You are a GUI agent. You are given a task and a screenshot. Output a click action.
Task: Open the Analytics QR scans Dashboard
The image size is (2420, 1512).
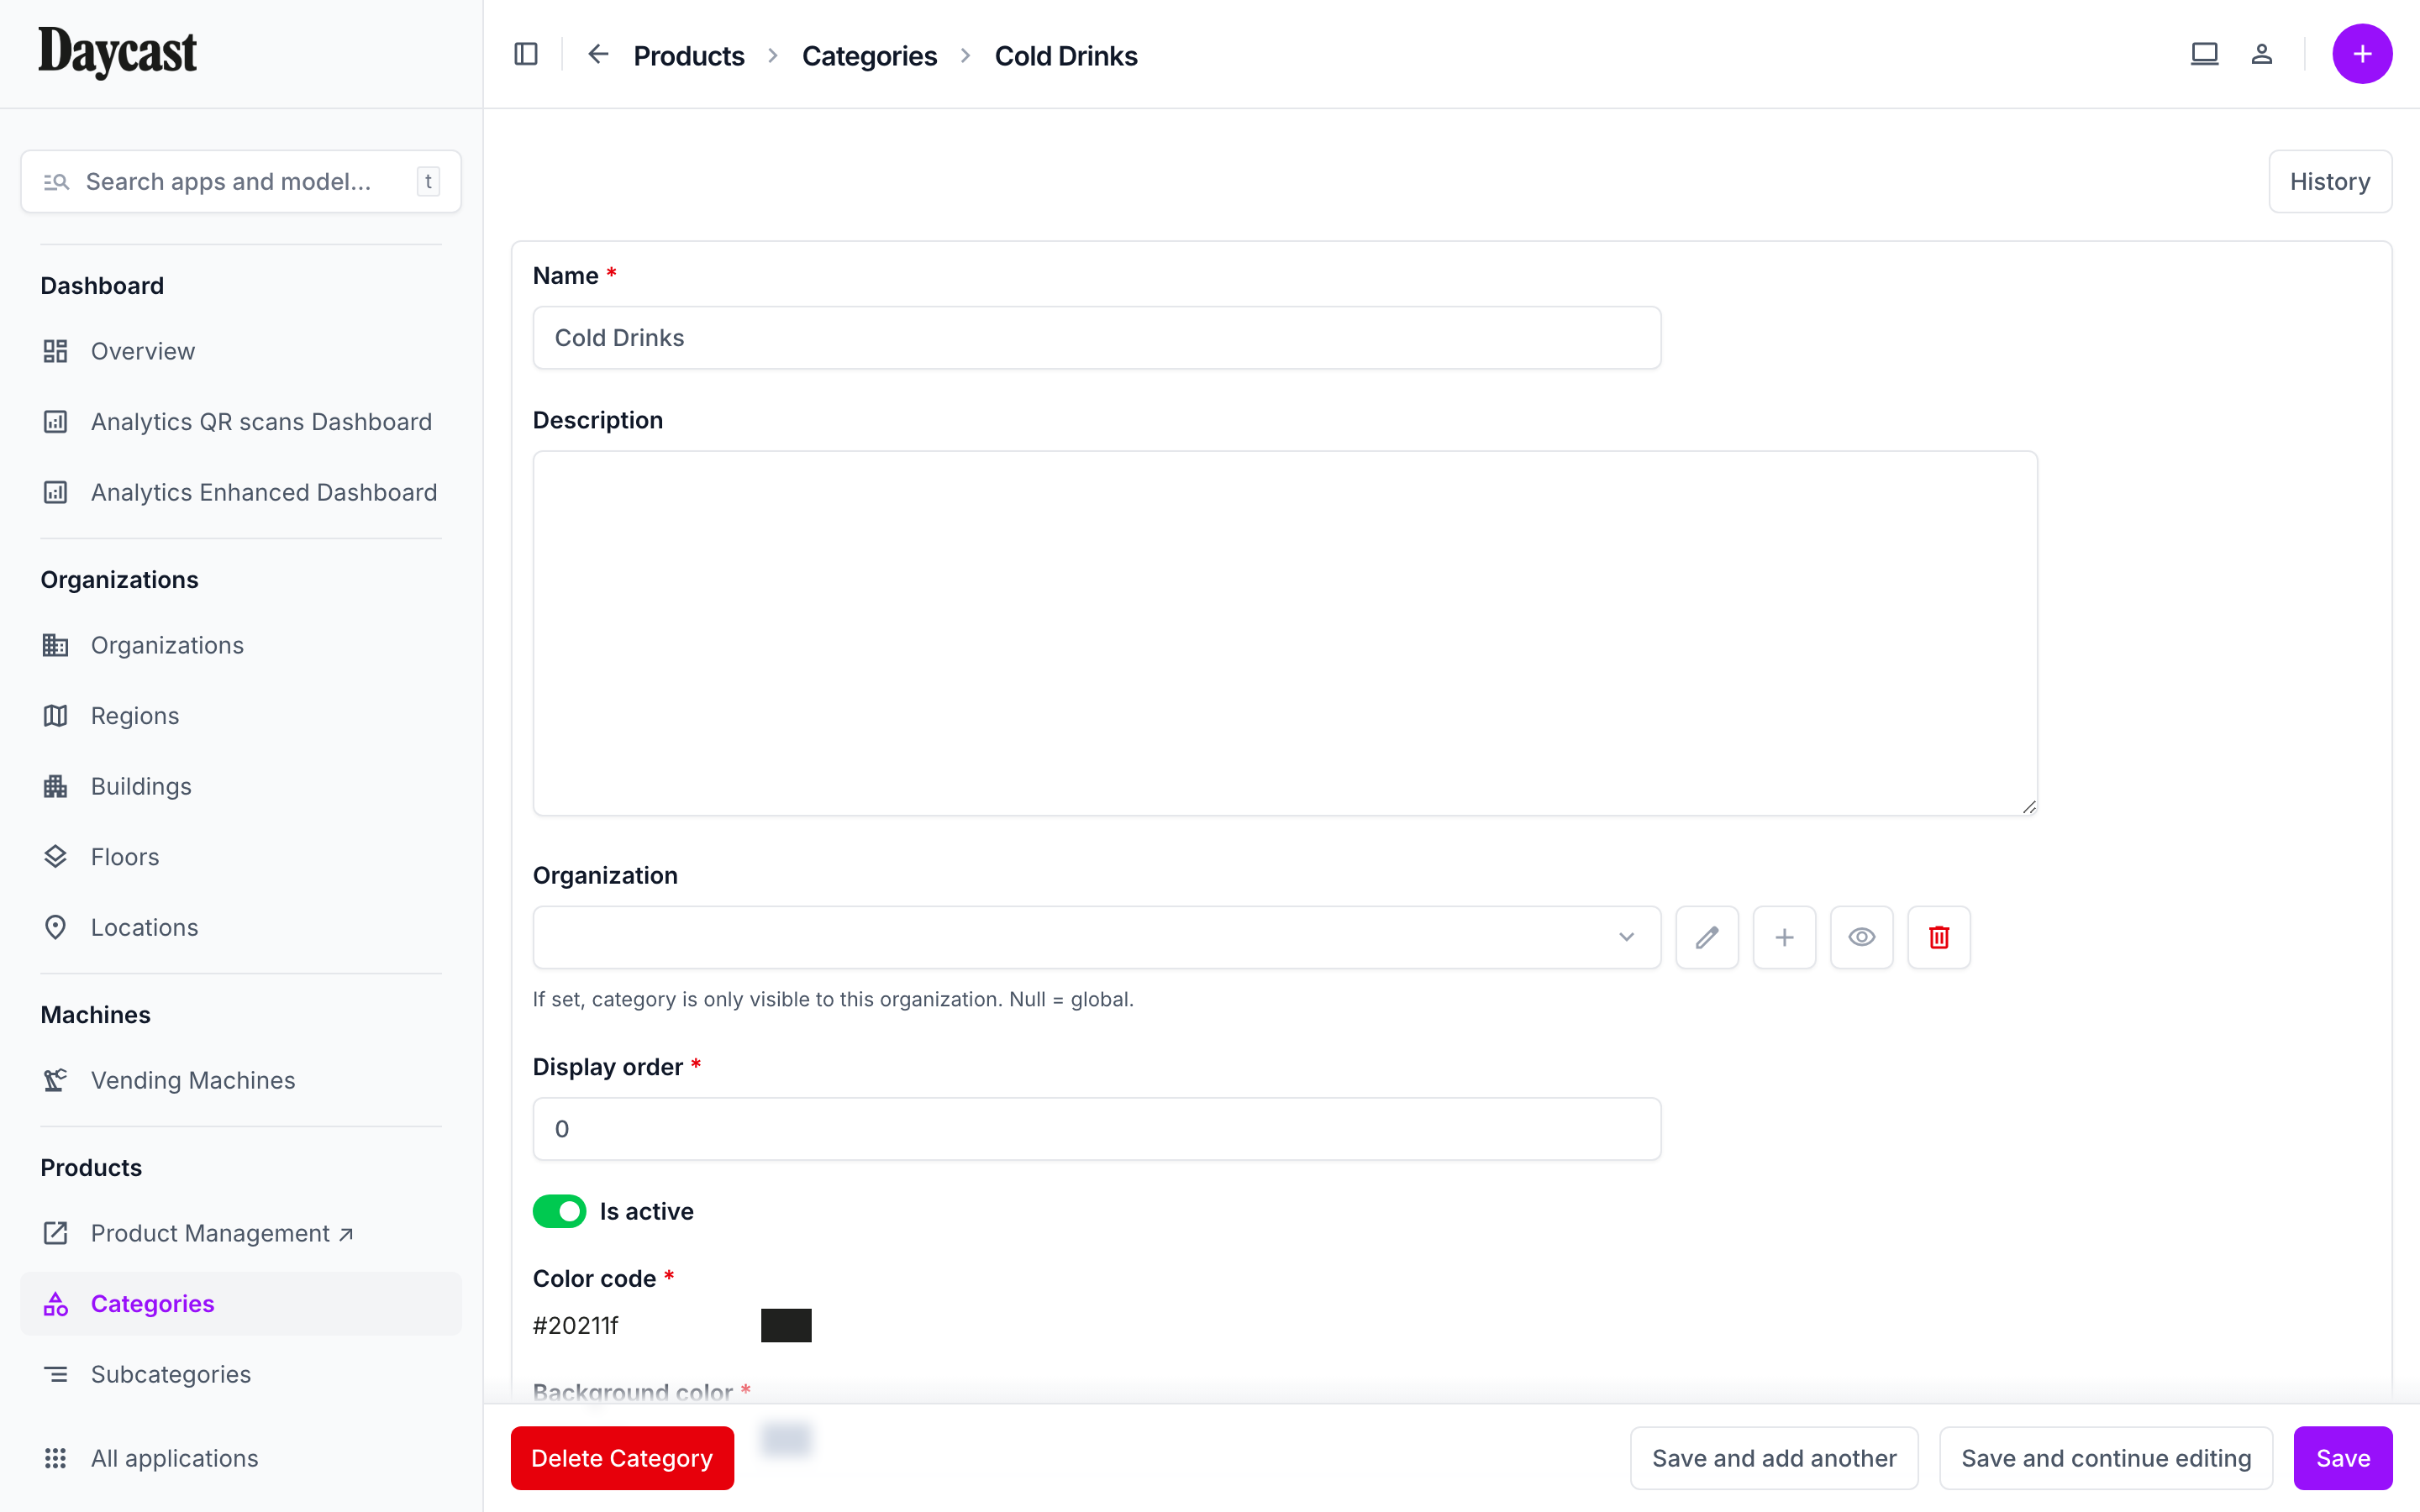click(260, 421)
